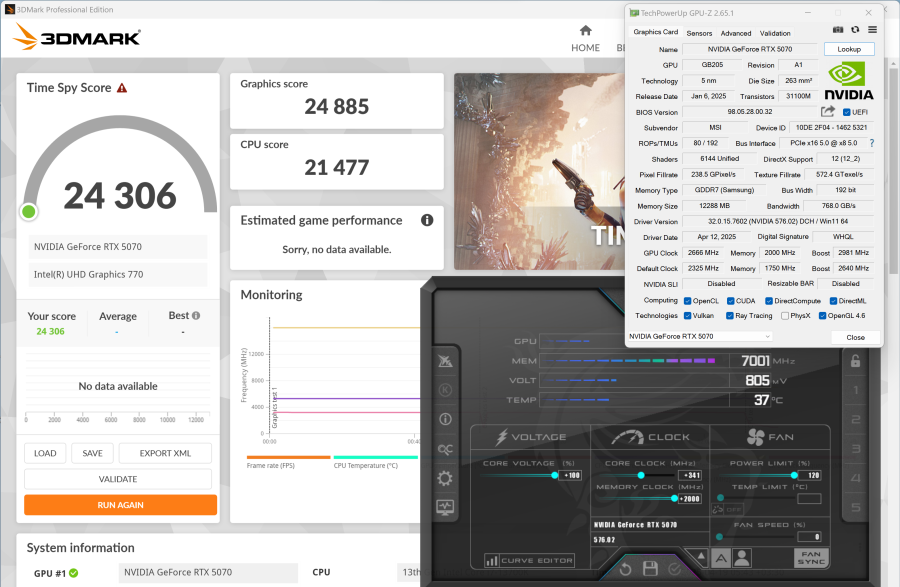Go to 3DMark HOME
This screenshot has width=900, height=587.
pos(585,38)
